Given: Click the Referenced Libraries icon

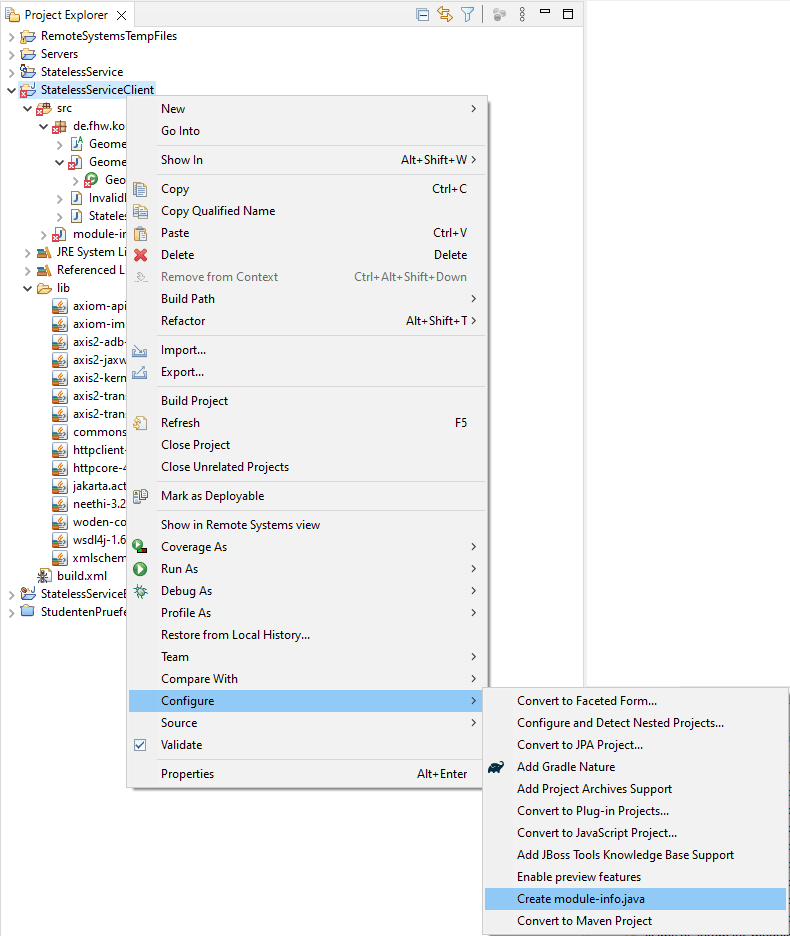Looking at the screenshot, I should [44, 270].
